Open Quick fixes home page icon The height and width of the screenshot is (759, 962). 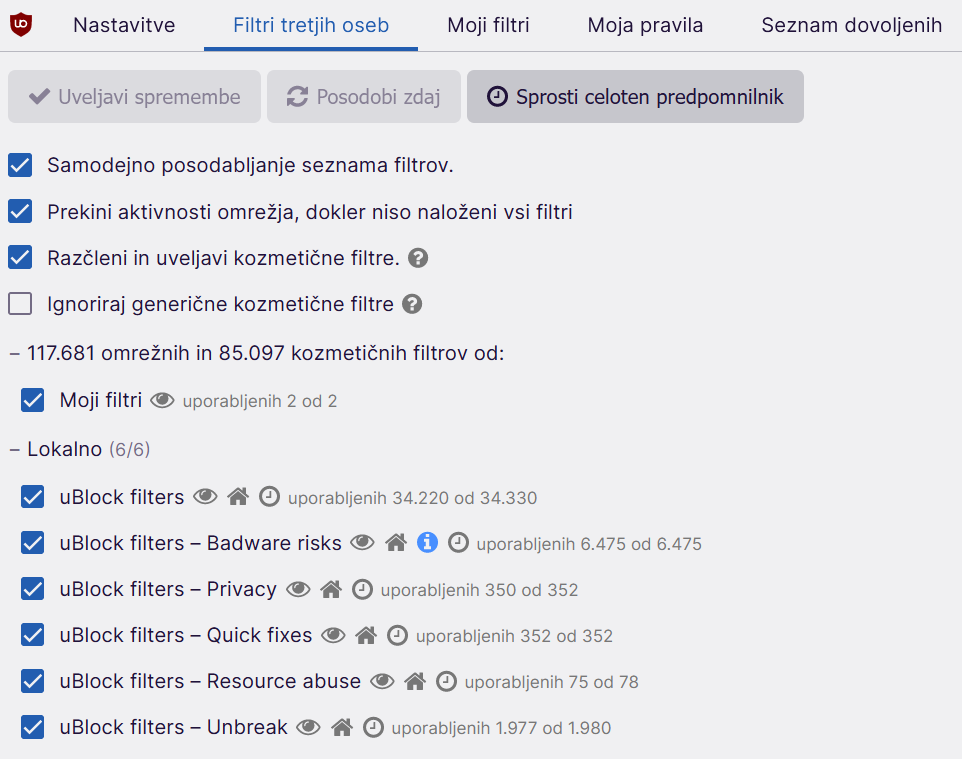pos(366,635)
